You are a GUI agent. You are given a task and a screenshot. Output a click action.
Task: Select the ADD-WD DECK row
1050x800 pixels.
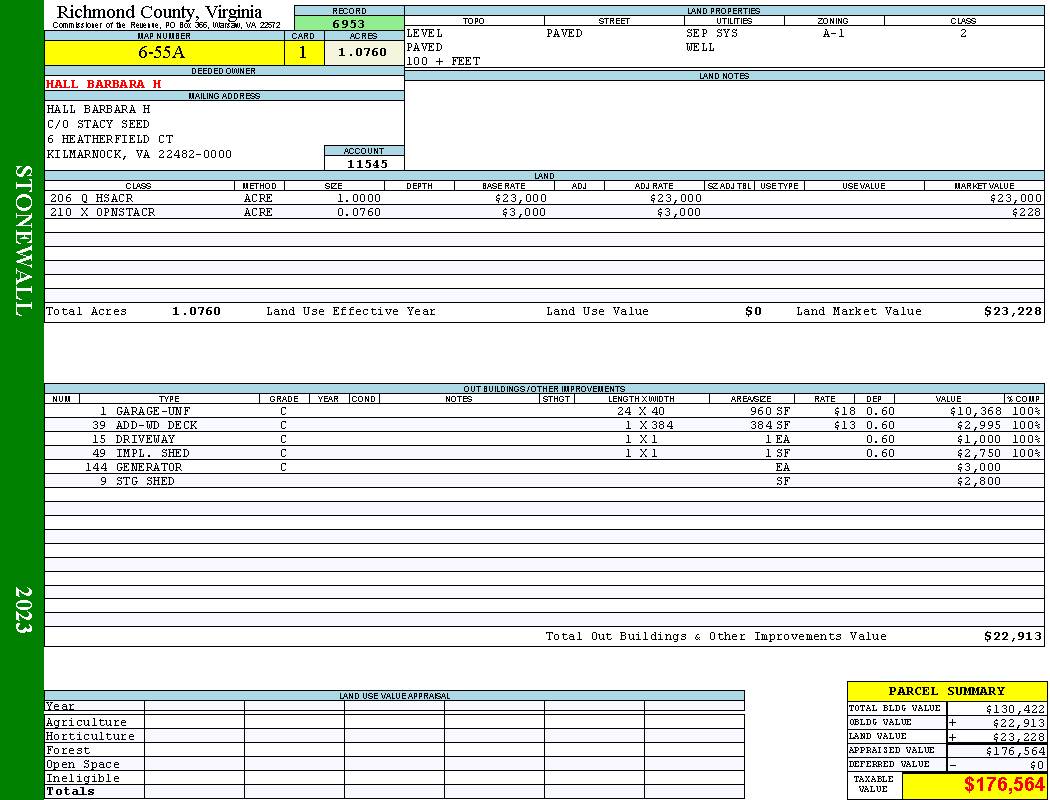544,425
